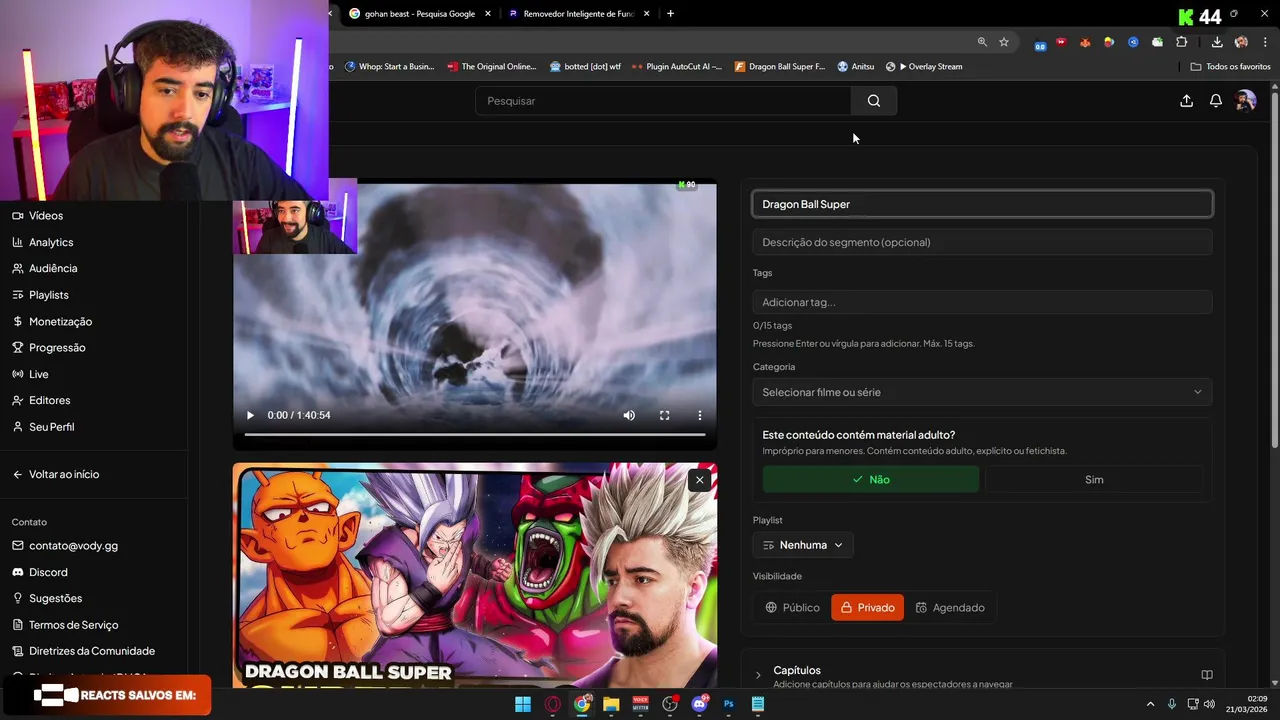Click the Descrição do segmento field

(x=982, y=242)
